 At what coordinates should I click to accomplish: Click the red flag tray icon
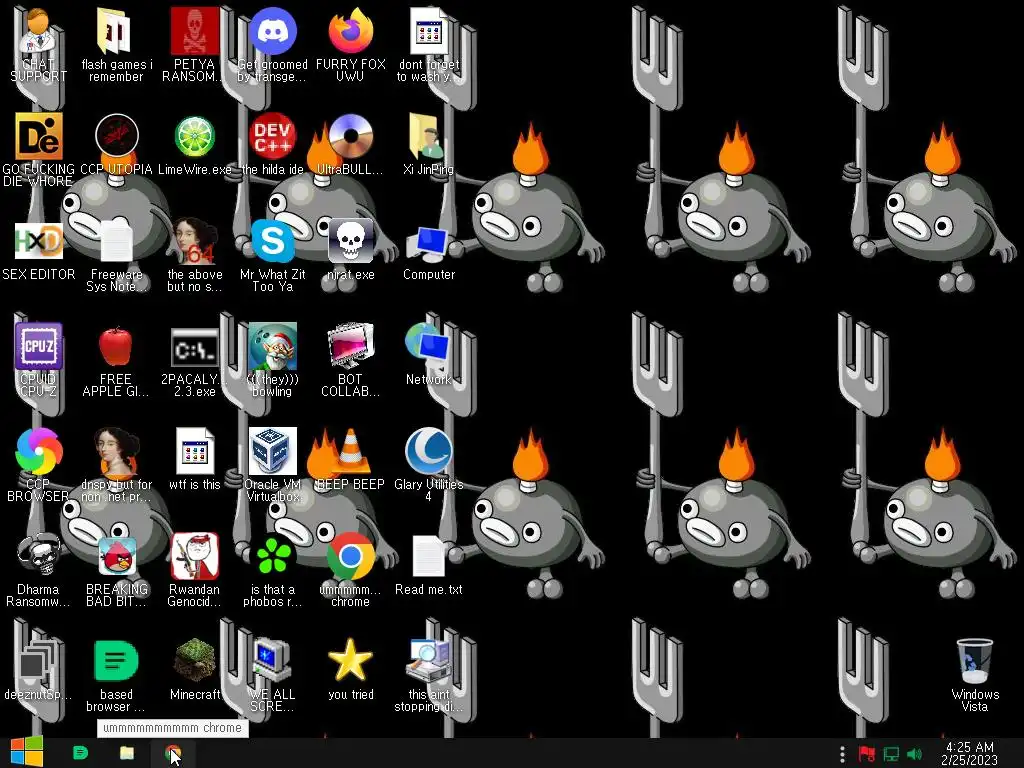coord(867,754)
